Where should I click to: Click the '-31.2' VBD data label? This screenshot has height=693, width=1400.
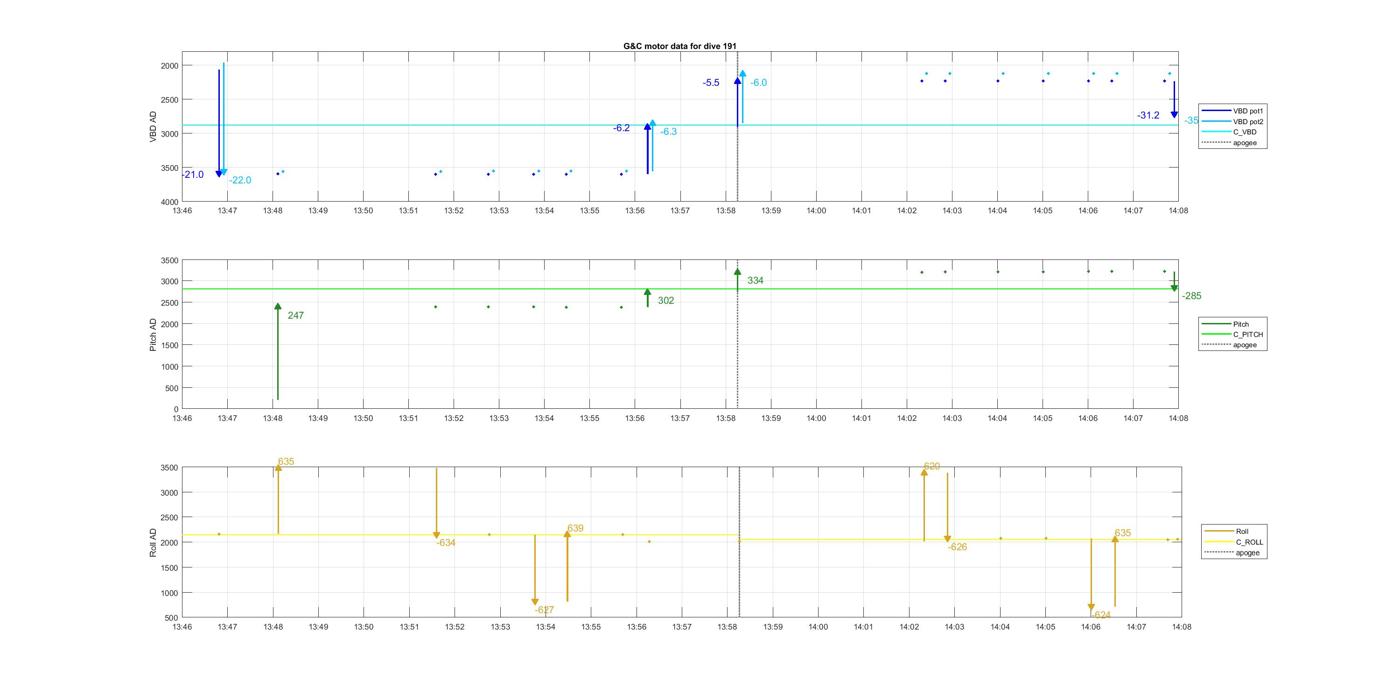point(1148,116)
